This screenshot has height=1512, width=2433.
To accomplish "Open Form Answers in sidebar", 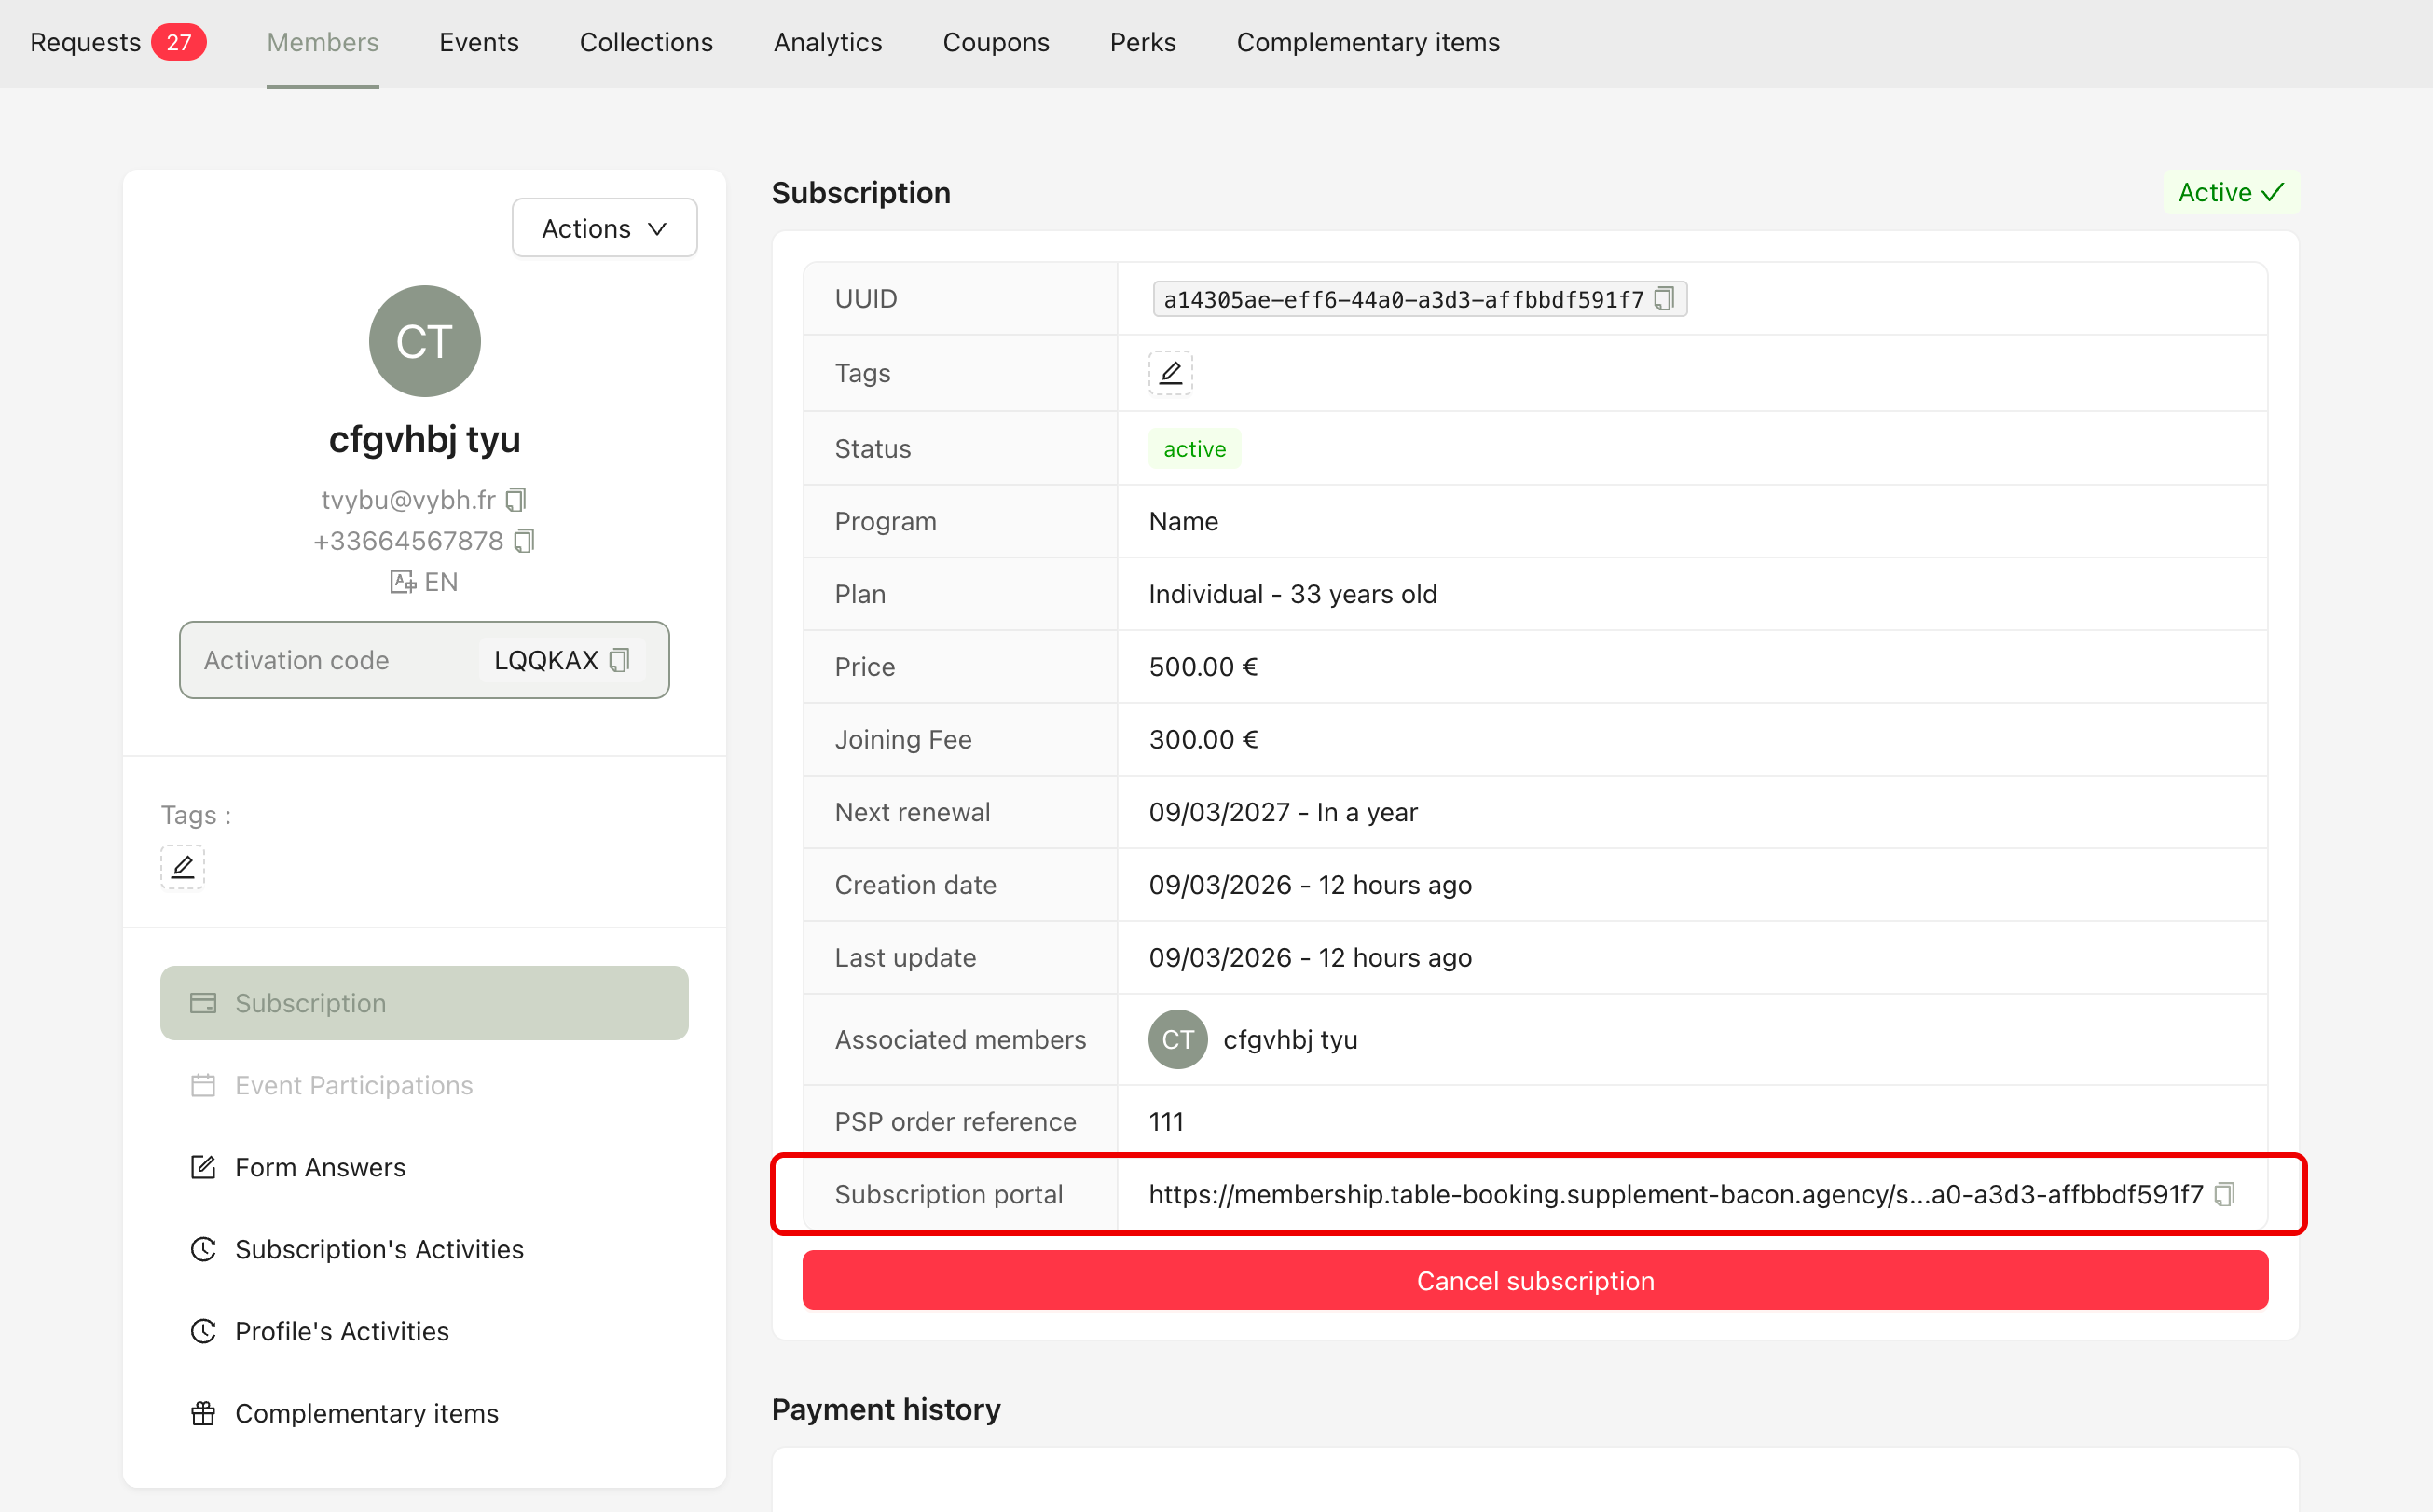I will tap(320, 1167).
